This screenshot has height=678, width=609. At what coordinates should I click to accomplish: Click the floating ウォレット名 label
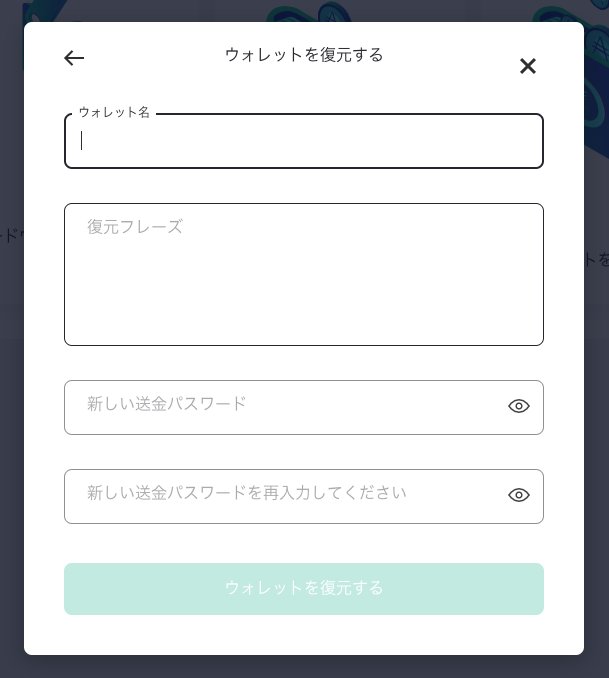click(114, 112)
